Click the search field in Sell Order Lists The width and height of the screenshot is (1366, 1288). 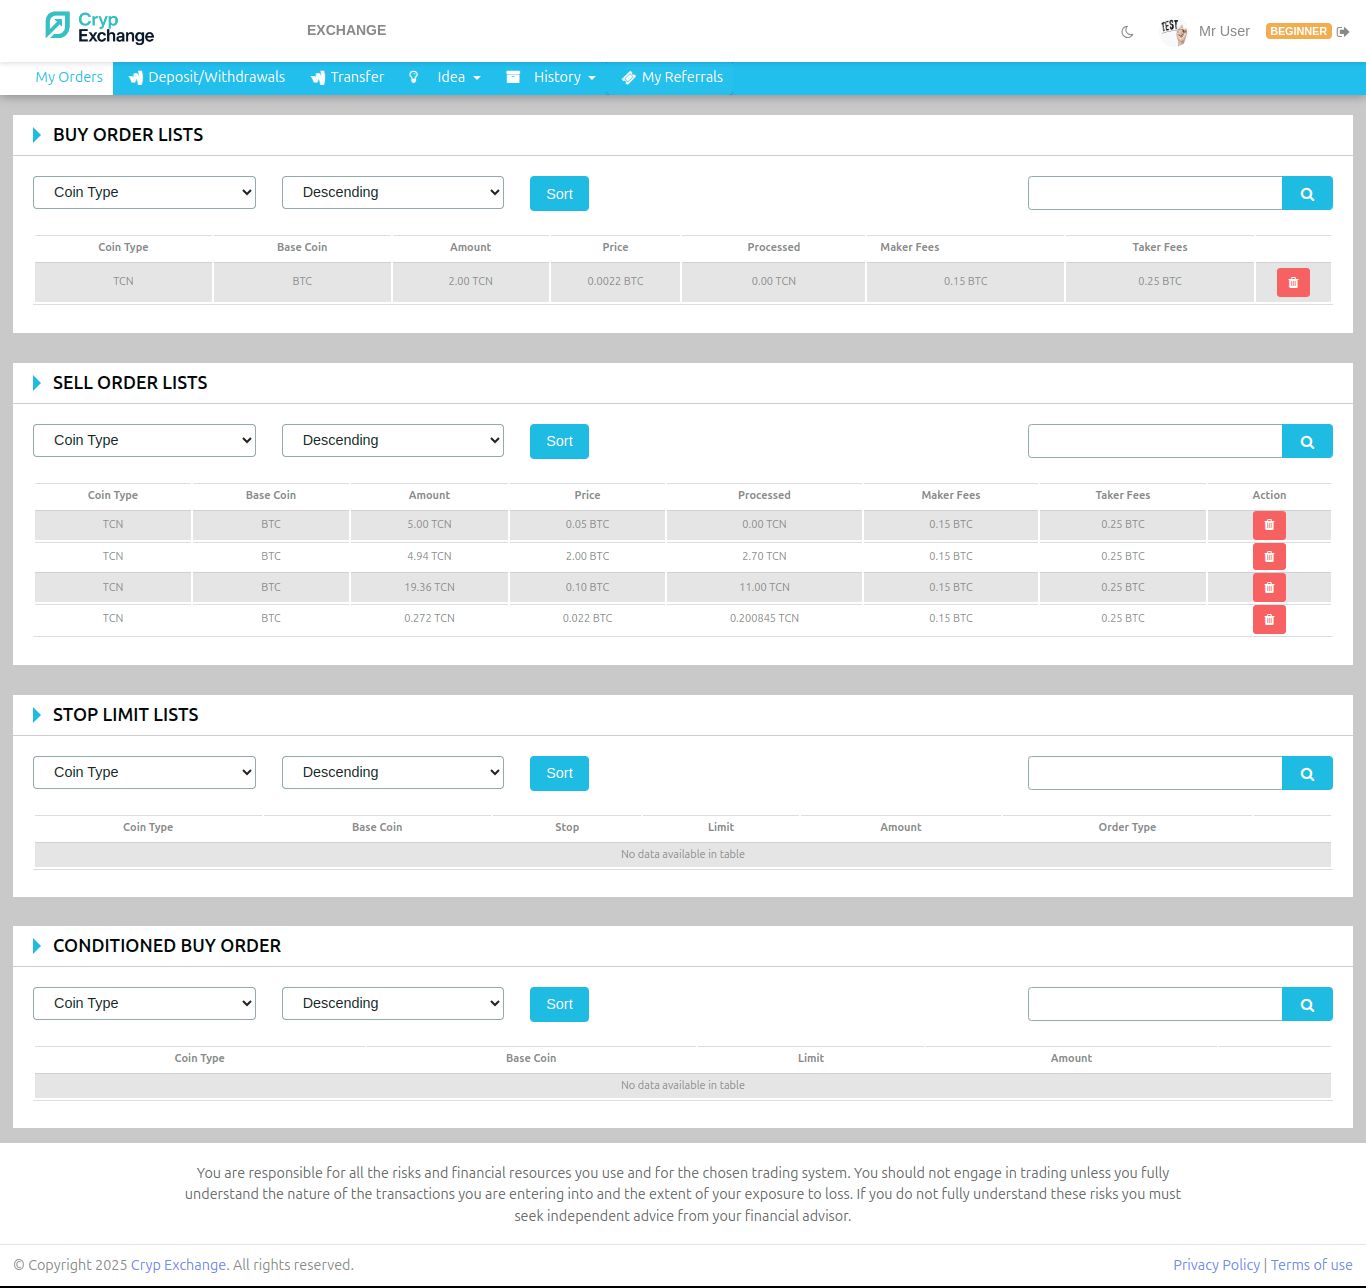[1154, 441]
